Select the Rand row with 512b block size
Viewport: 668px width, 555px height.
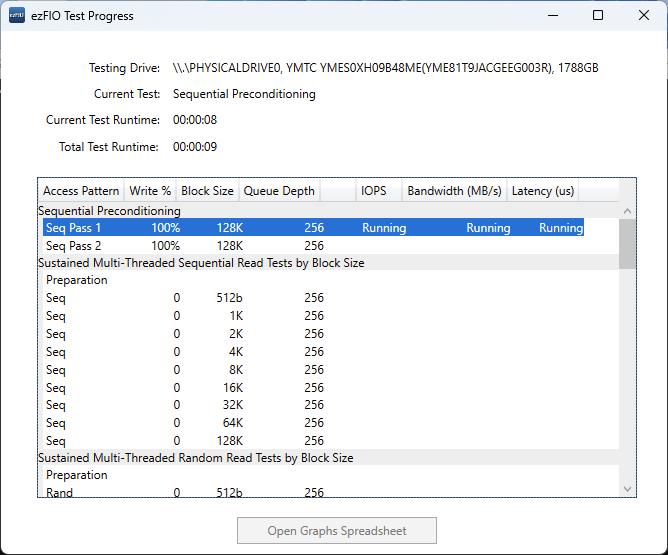(x=313, y=491)
